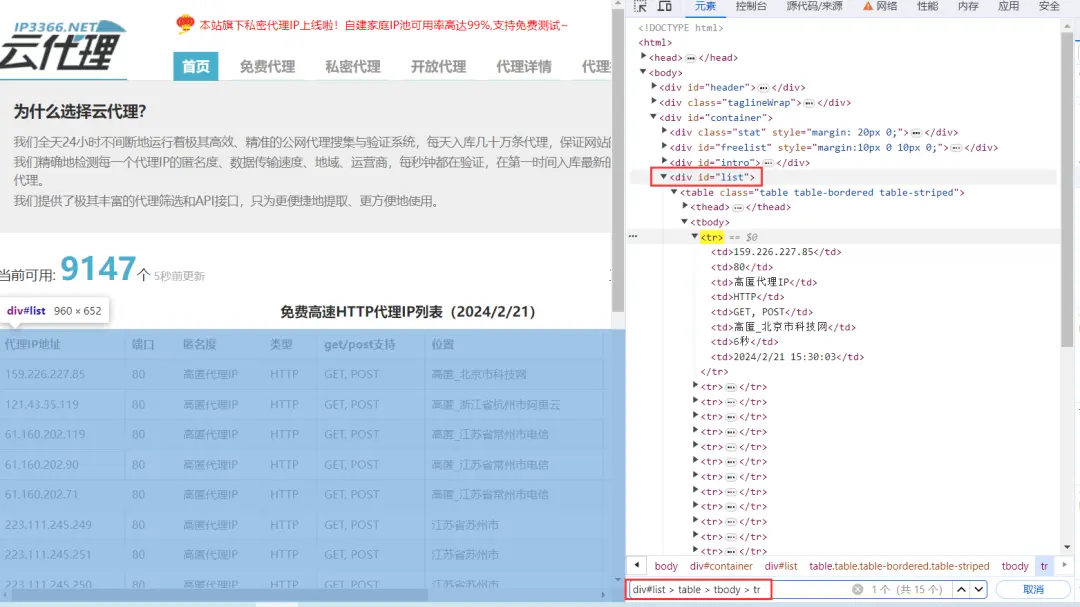1080x607 pixels.
Task: Select div#list in the breadcrumb
Action: (x=780, y=566)
